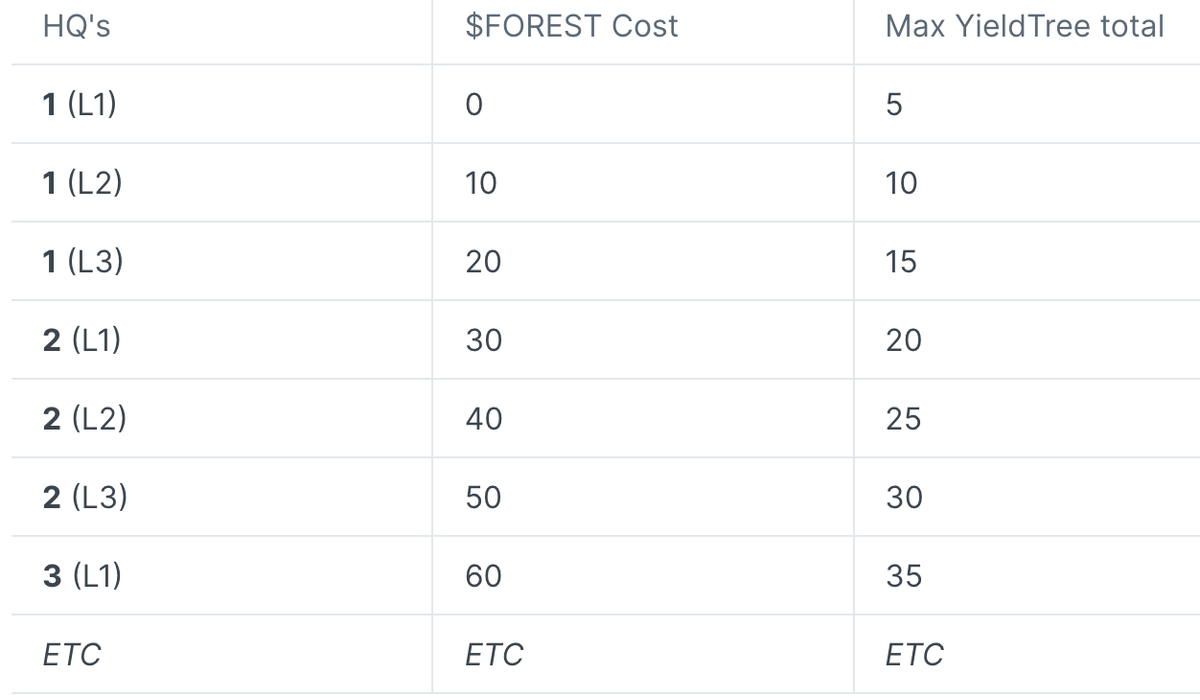The image size is (1200, 700).
Task: Select the "$FOREST Cost" column header
Action: click(x=572, y=26)
